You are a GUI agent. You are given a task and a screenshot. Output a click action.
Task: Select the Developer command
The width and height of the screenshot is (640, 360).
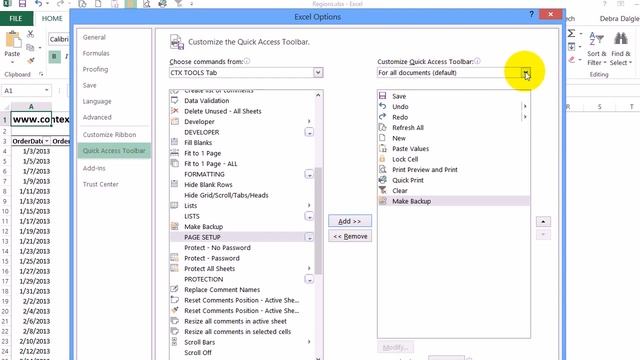(x=242, y=122)
